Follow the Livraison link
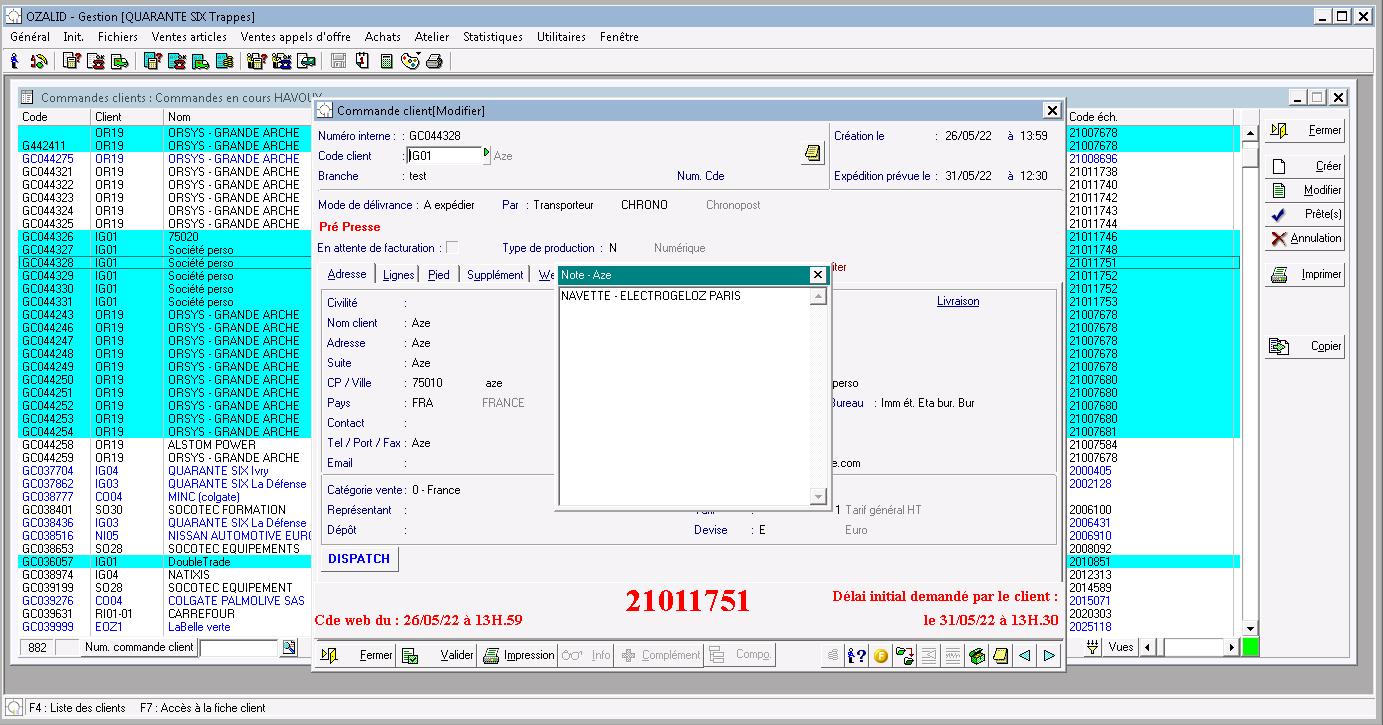 (957, 301)
